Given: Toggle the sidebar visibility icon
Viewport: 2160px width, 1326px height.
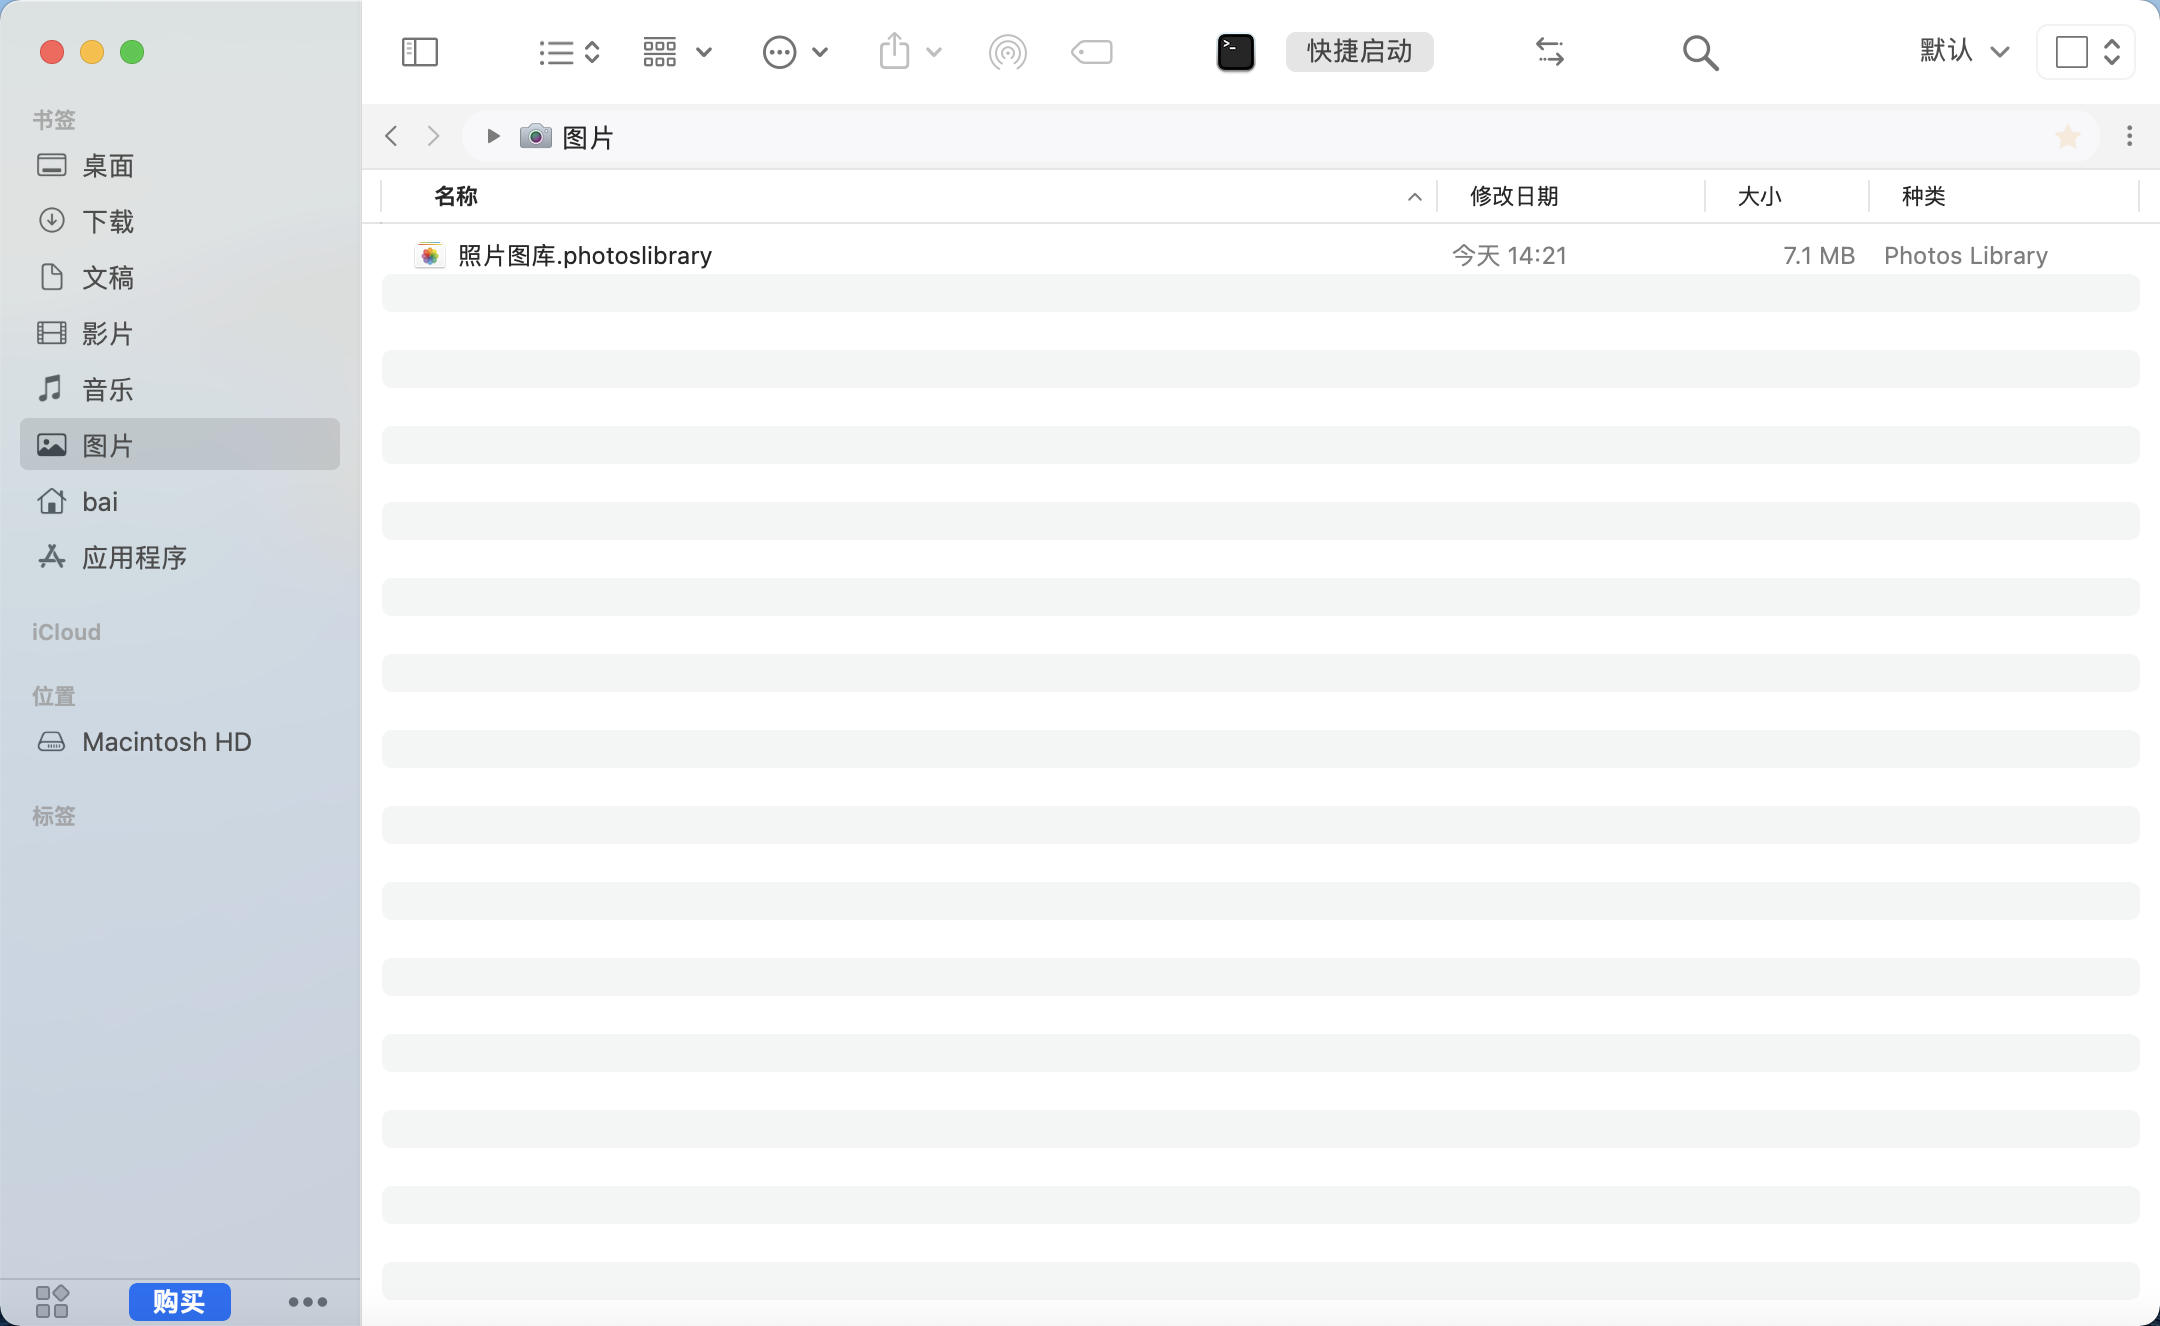Looking at the screenshot, I should tap(419, 52).
